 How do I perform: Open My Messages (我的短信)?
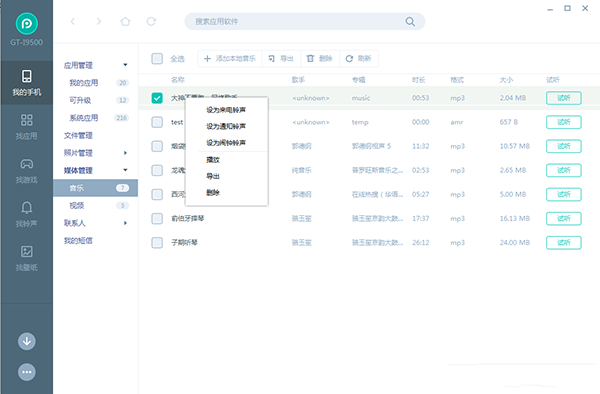point(78,241)
